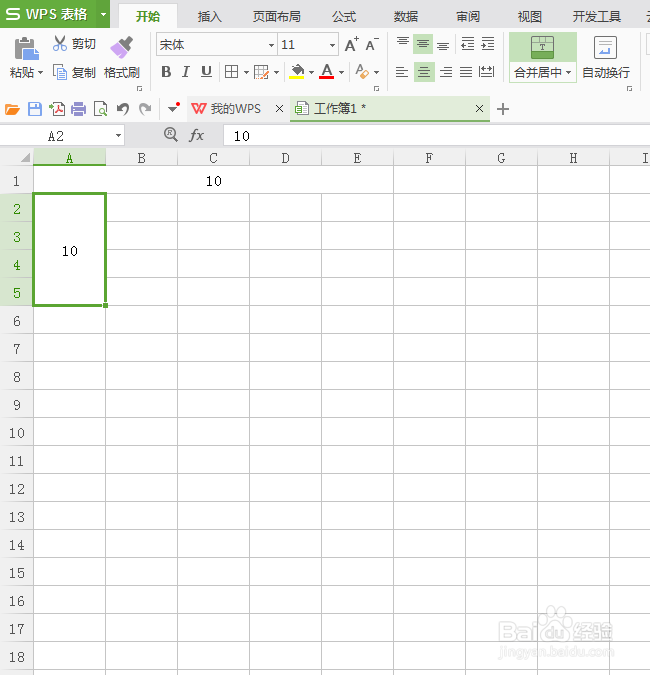Select the Format Painter brush
This screenshot has height=675, width=650.
(122, 47)
